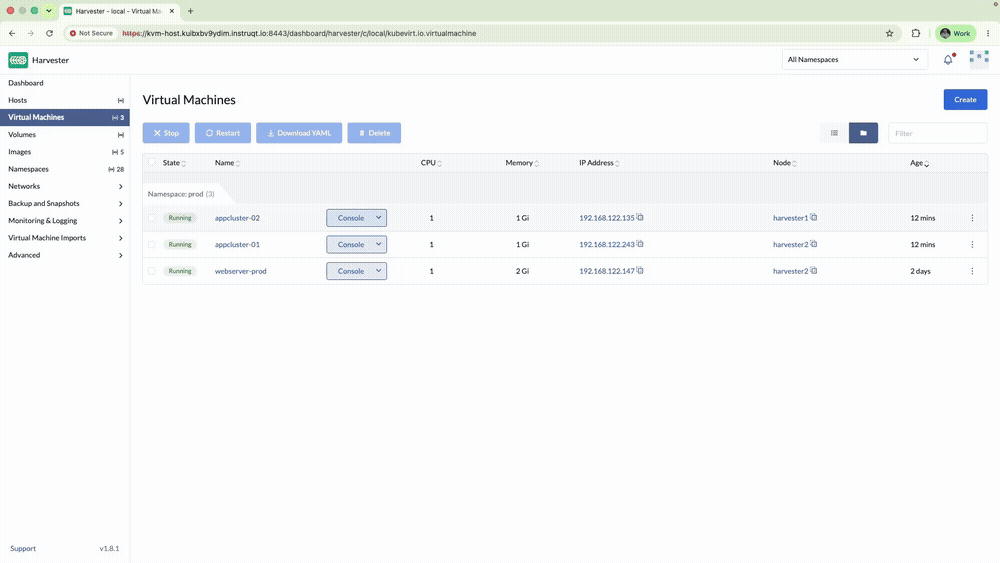1000x563 pixels.
Task: Sort table by State column
Action: point(174,163)
